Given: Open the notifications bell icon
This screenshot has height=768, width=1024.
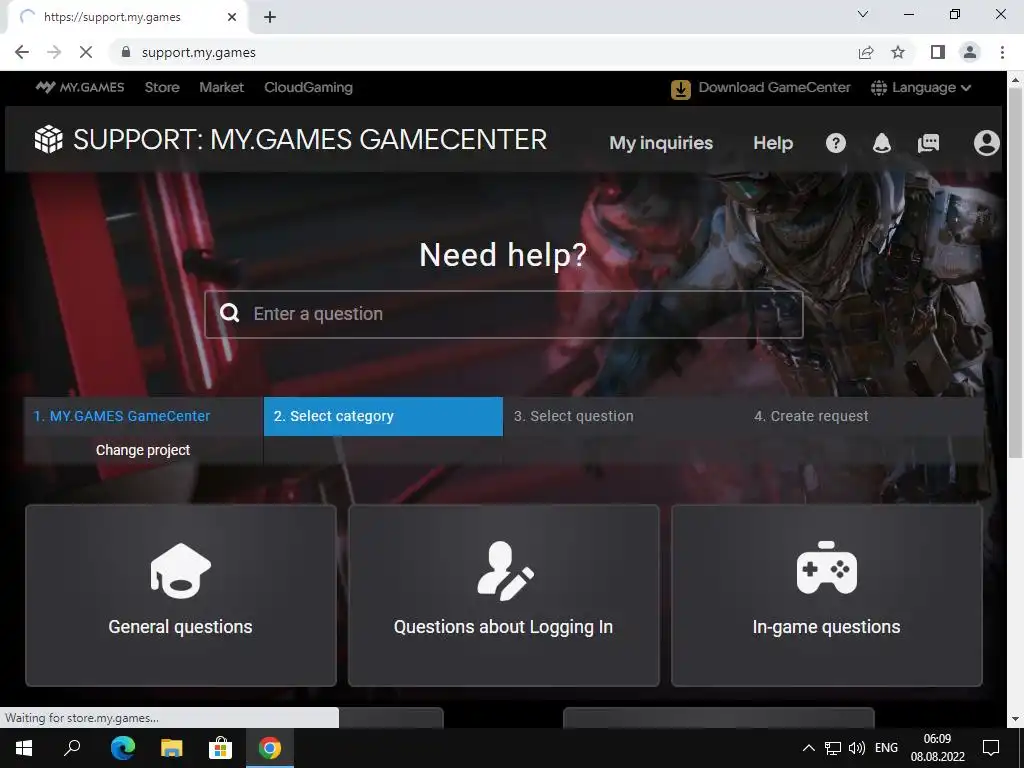Looking at the screenshot, I should [882, 143].
